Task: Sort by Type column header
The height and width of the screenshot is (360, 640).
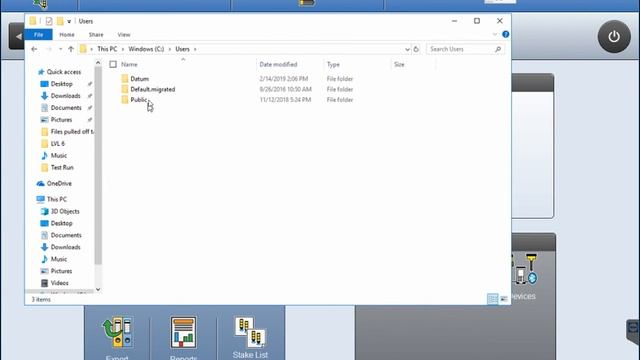Action: (333, 64)
